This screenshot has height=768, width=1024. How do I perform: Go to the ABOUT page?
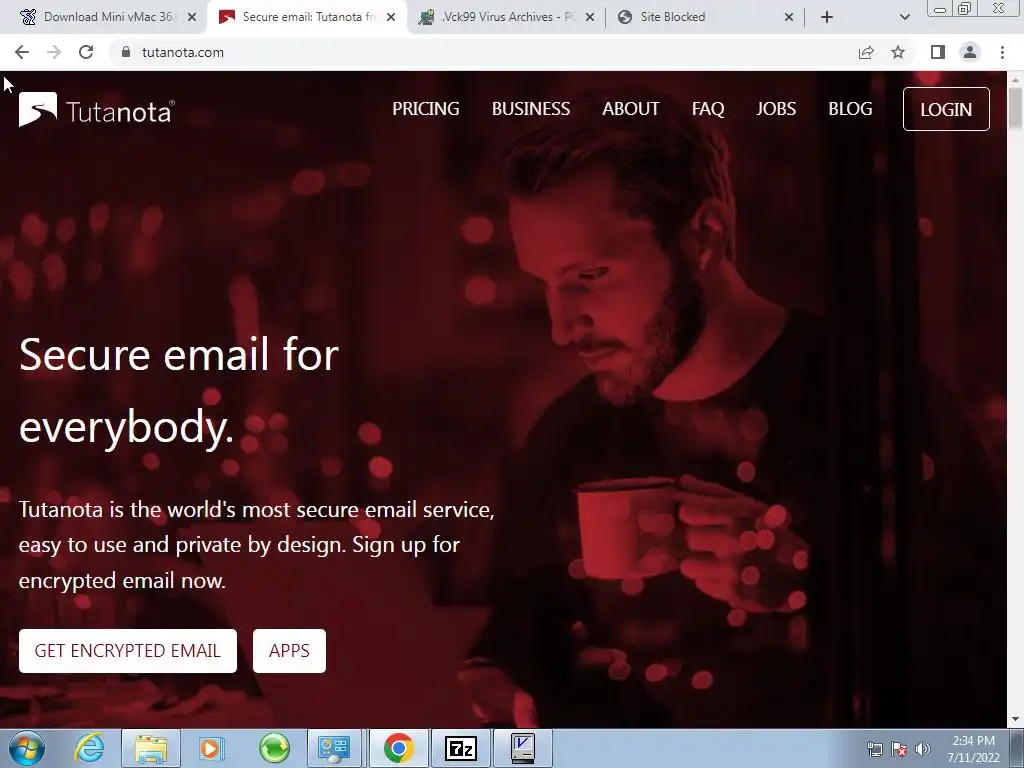(x=631, y=109)
